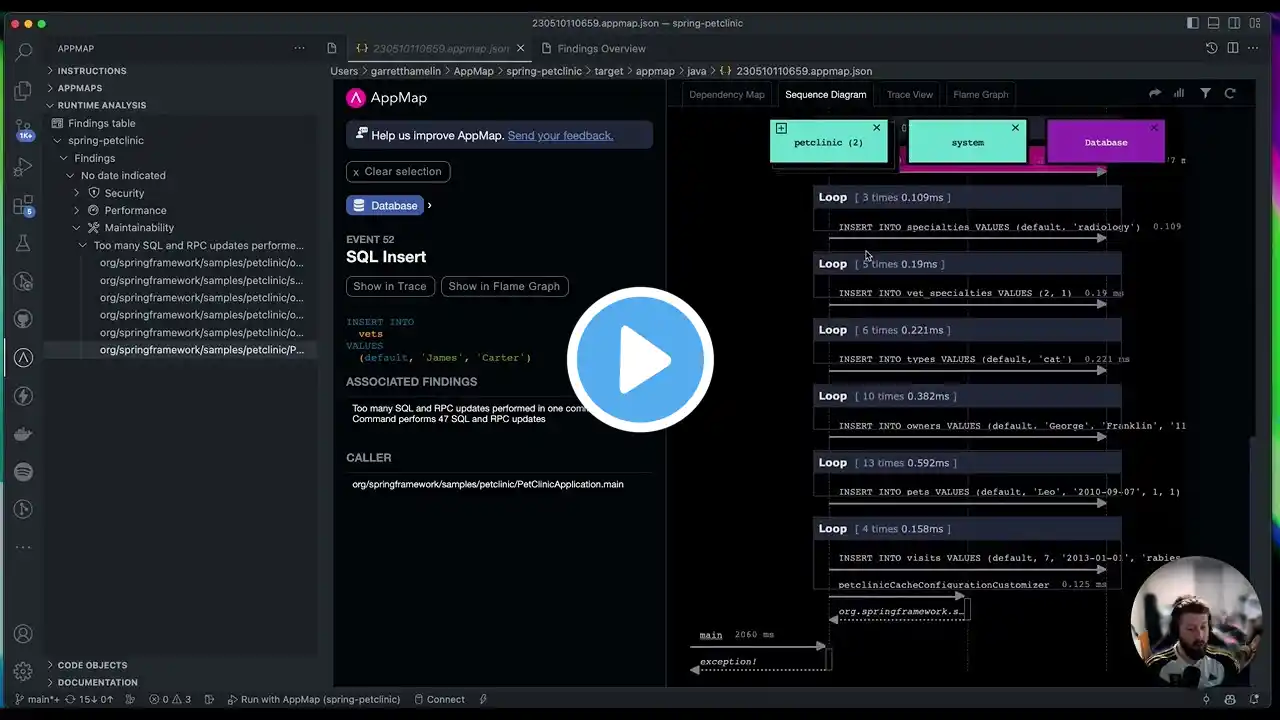Open the lightning bolt view icon
The image size is (1280, 720).
click(x=24, y=396)
